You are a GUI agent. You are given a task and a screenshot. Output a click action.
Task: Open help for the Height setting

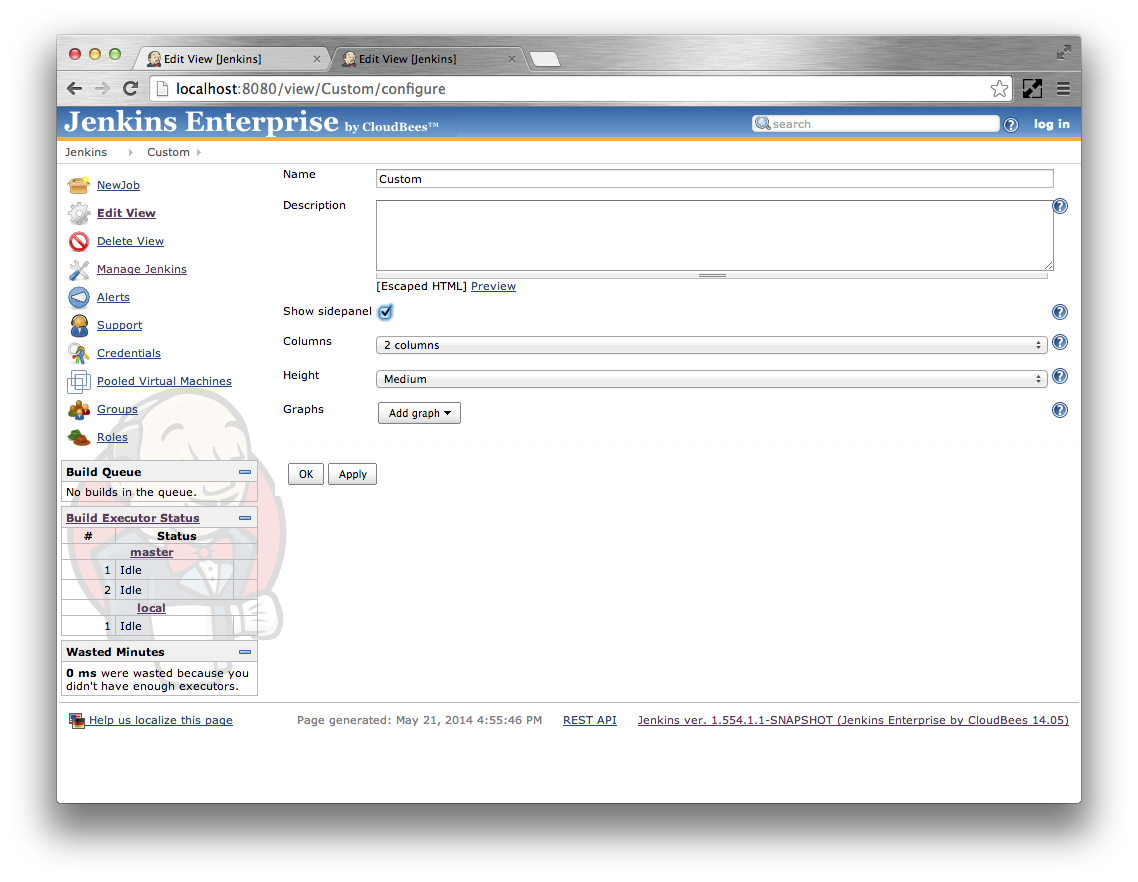pyautogui.click(x=1060, y=377)
